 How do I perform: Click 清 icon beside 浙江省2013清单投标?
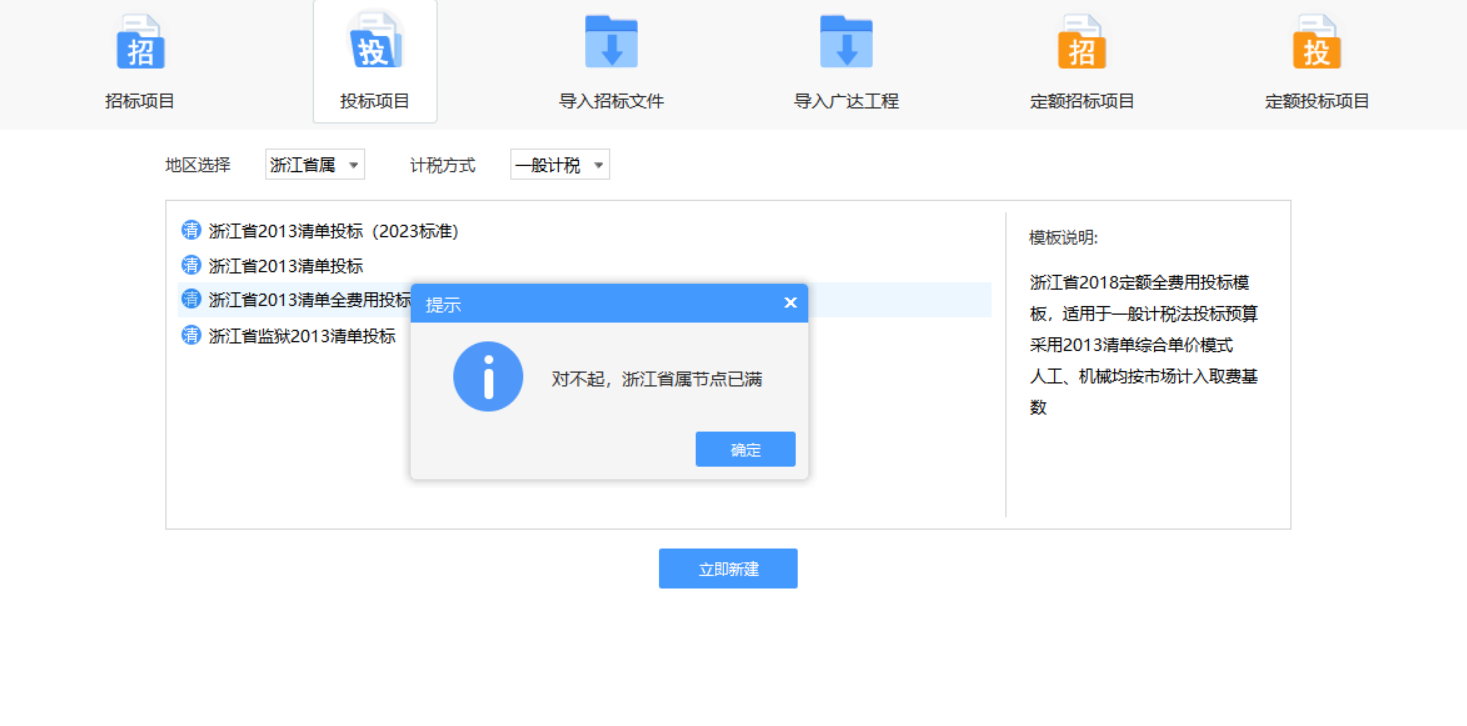(191, 265)
